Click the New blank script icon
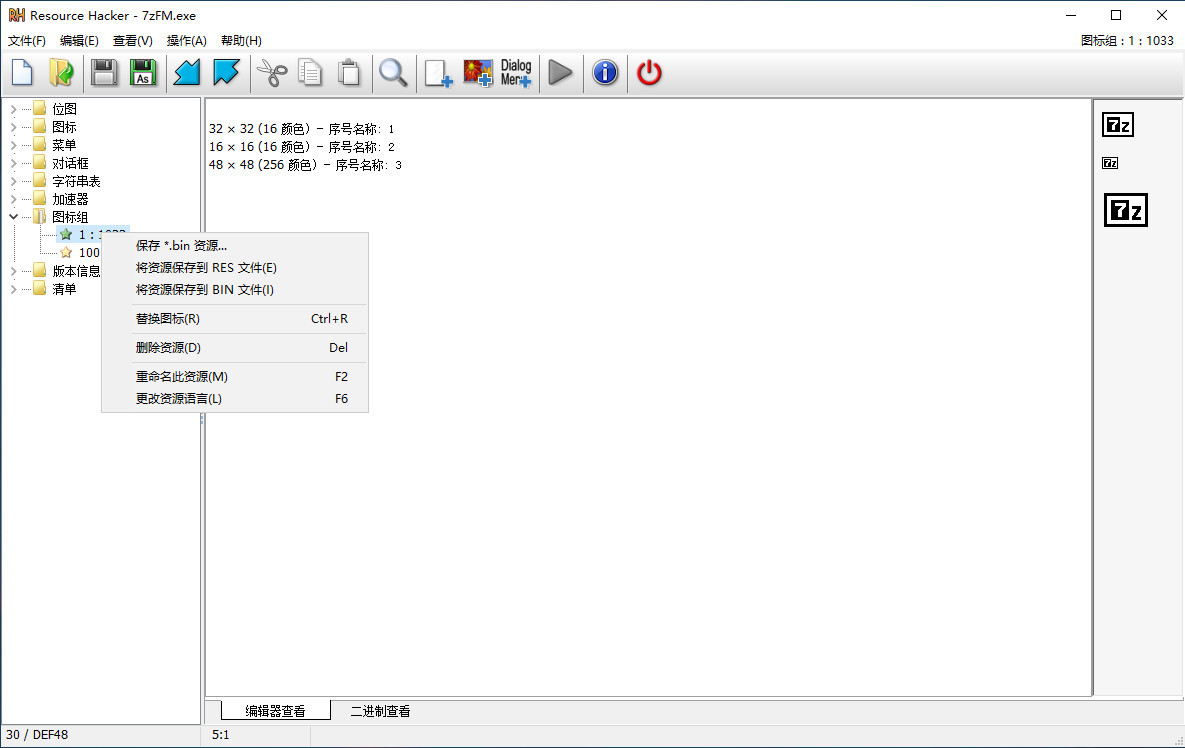 pyautogui.click(x=23, y=73)
